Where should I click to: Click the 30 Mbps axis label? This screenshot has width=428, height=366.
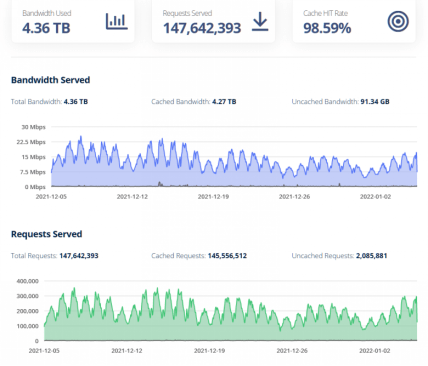click(x=33, y=127)
